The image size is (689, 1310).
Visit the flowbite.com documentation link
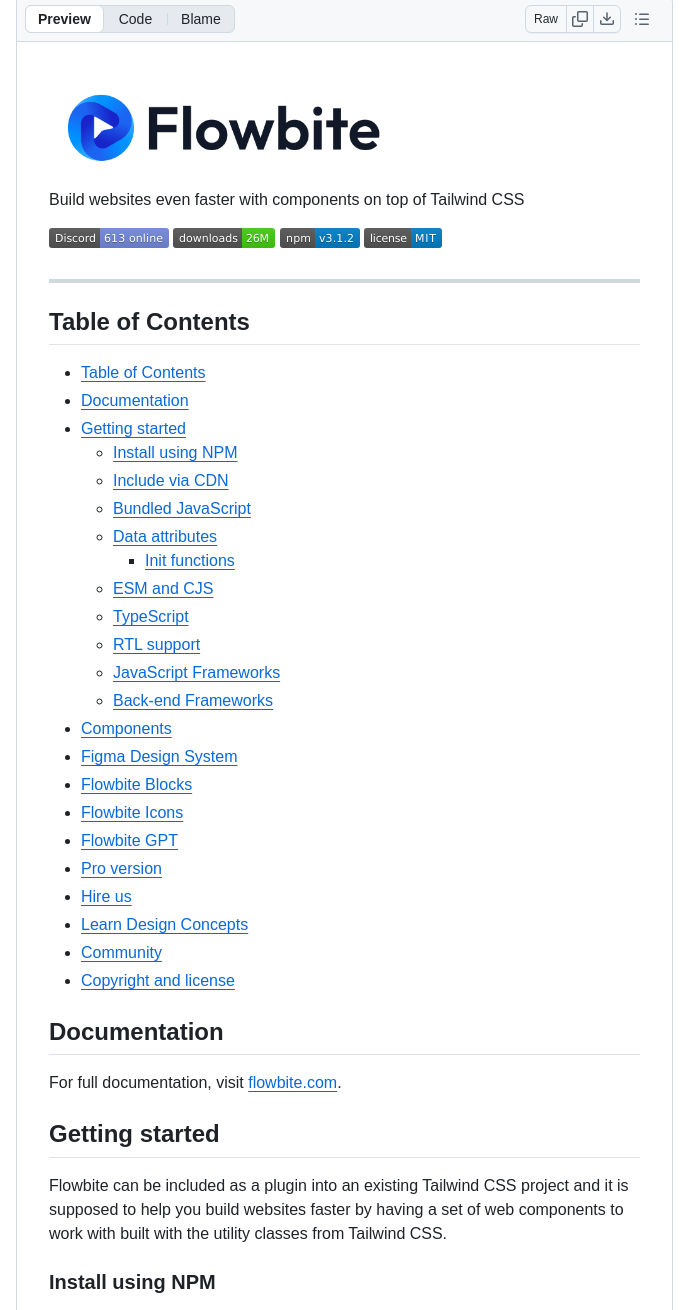[292, 1082]
